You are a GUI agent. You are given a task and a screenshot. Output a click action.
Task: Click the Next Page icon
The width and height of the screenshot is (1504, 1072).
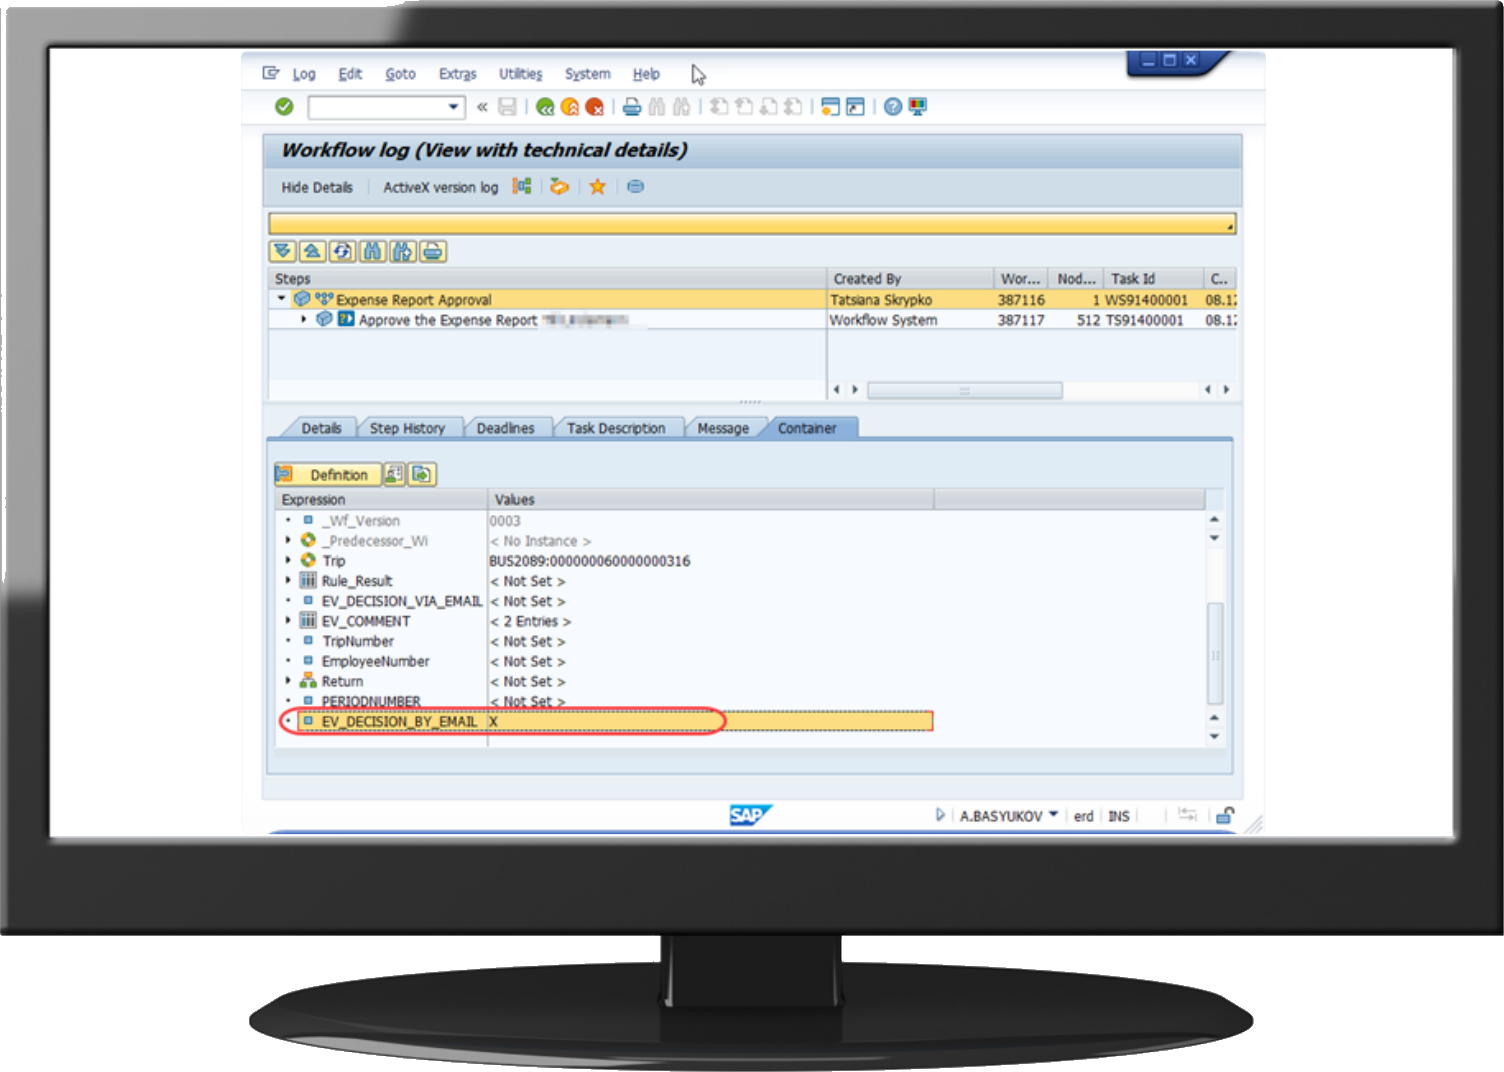point(768,106)
